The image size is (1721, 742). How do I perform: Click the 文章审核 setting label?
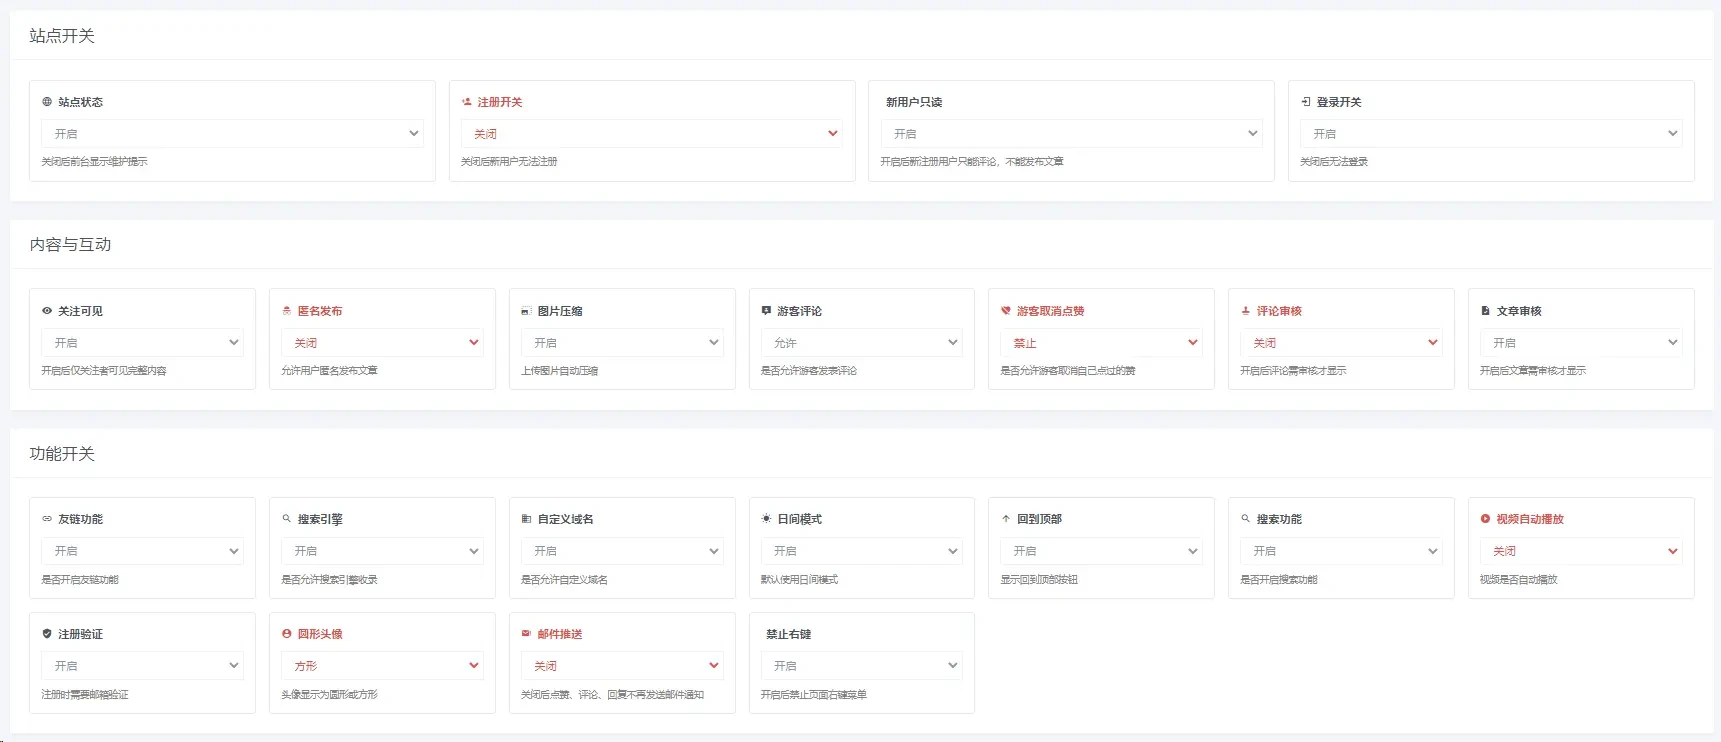[1519, 311]
